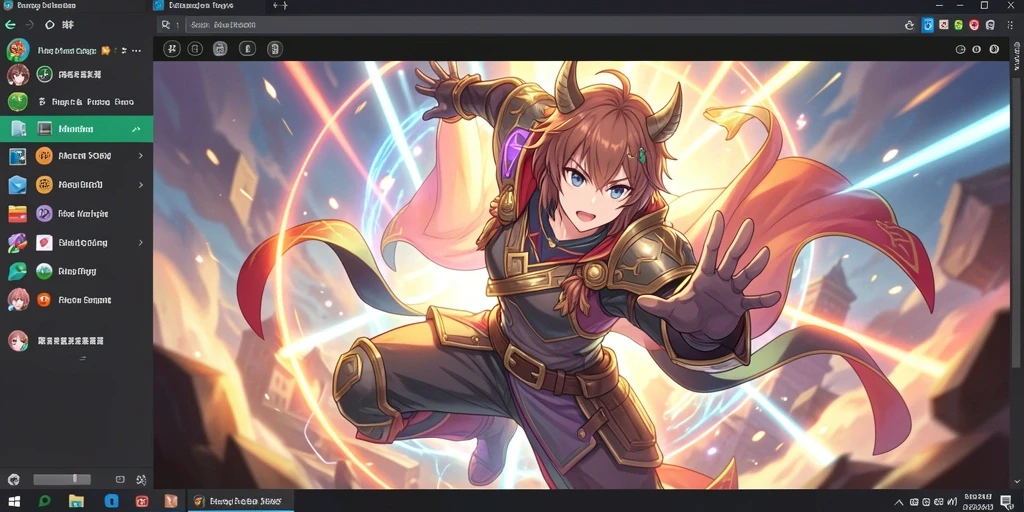Show hidden tray icons with the up chevron
Viewport: 1024px width, 512px height.
pyautogui.click(x=899, y=502)
